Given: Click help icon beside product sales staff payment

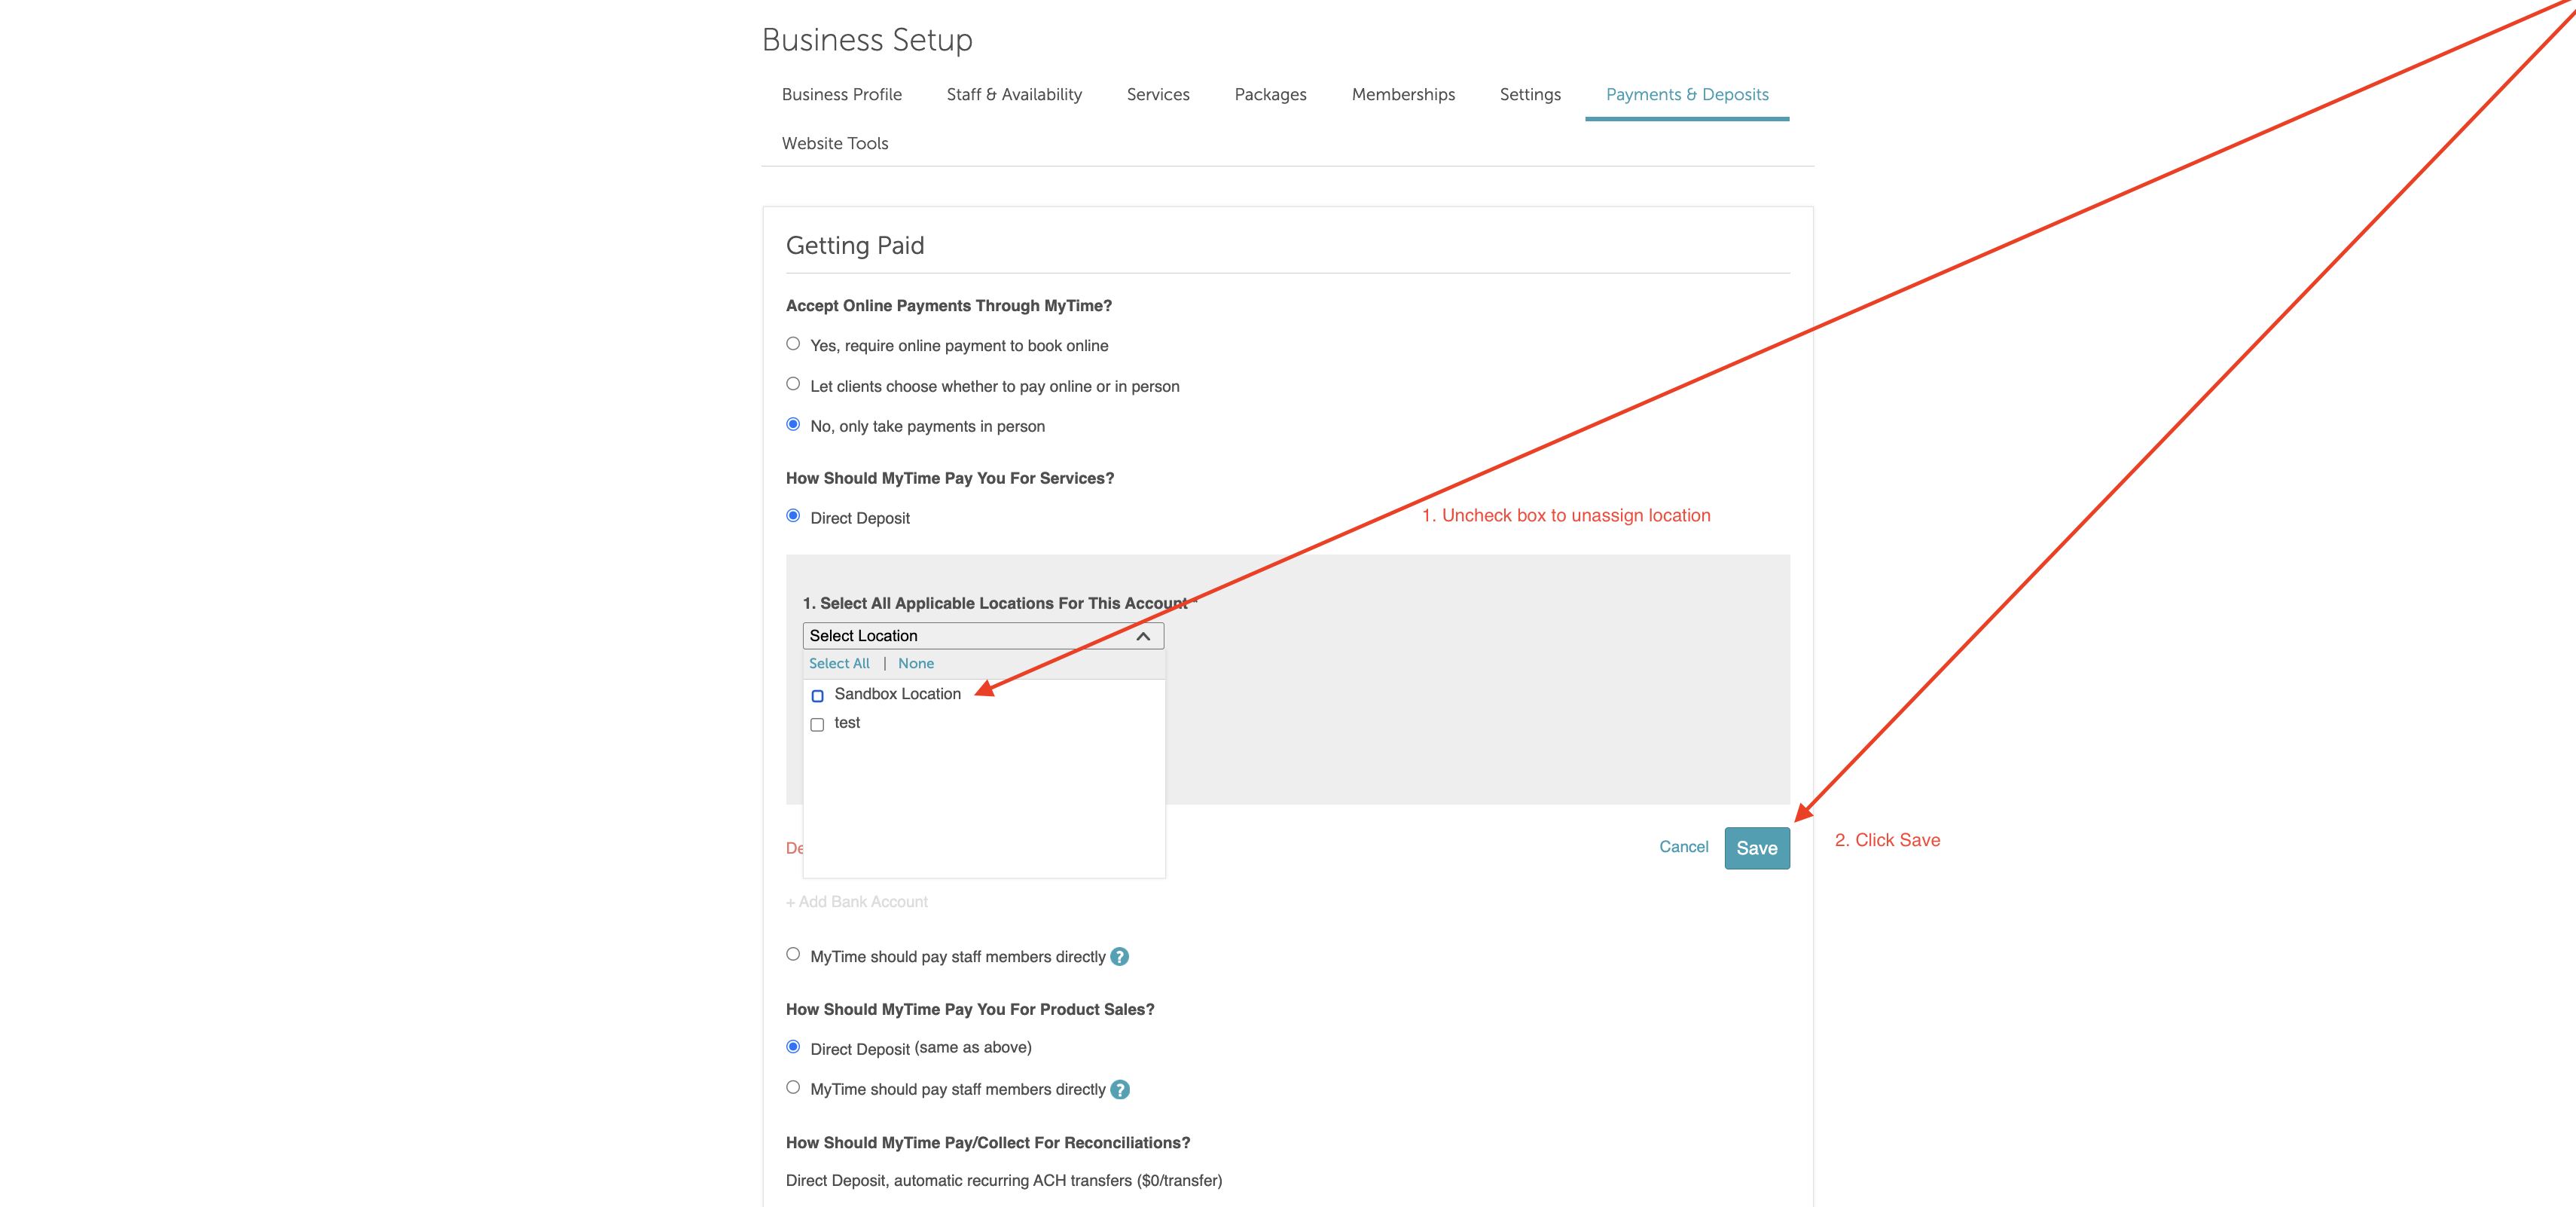Looking at the screenshot, I should point(1119,1090).
